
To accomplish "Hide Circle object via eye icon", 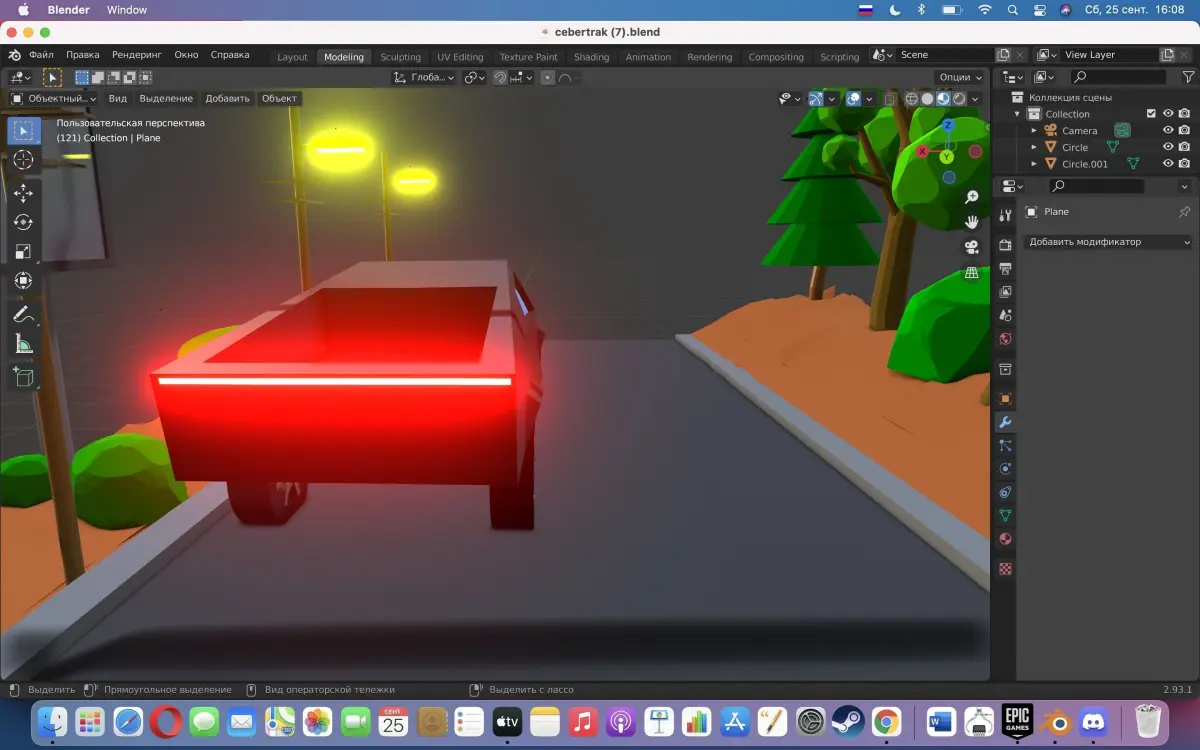I will [1168, 147].
